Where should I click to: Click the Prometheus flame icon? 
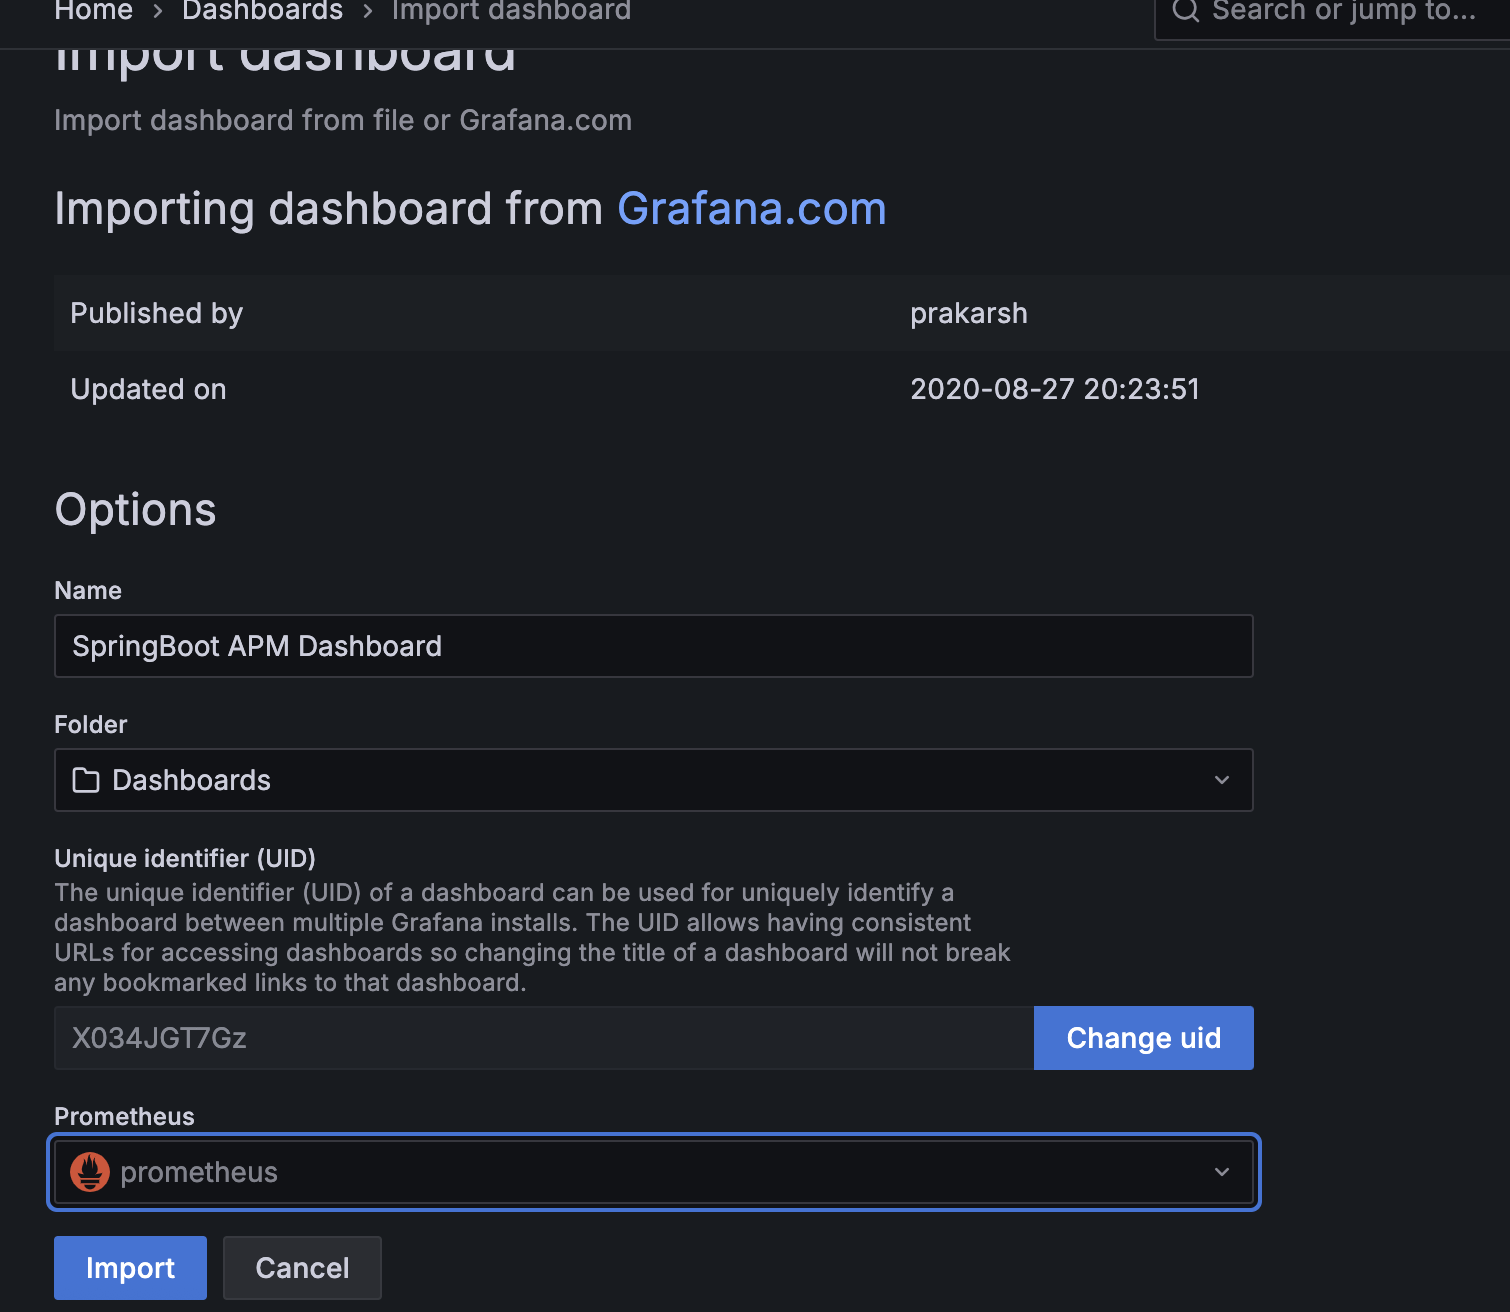coord(90,1172)
